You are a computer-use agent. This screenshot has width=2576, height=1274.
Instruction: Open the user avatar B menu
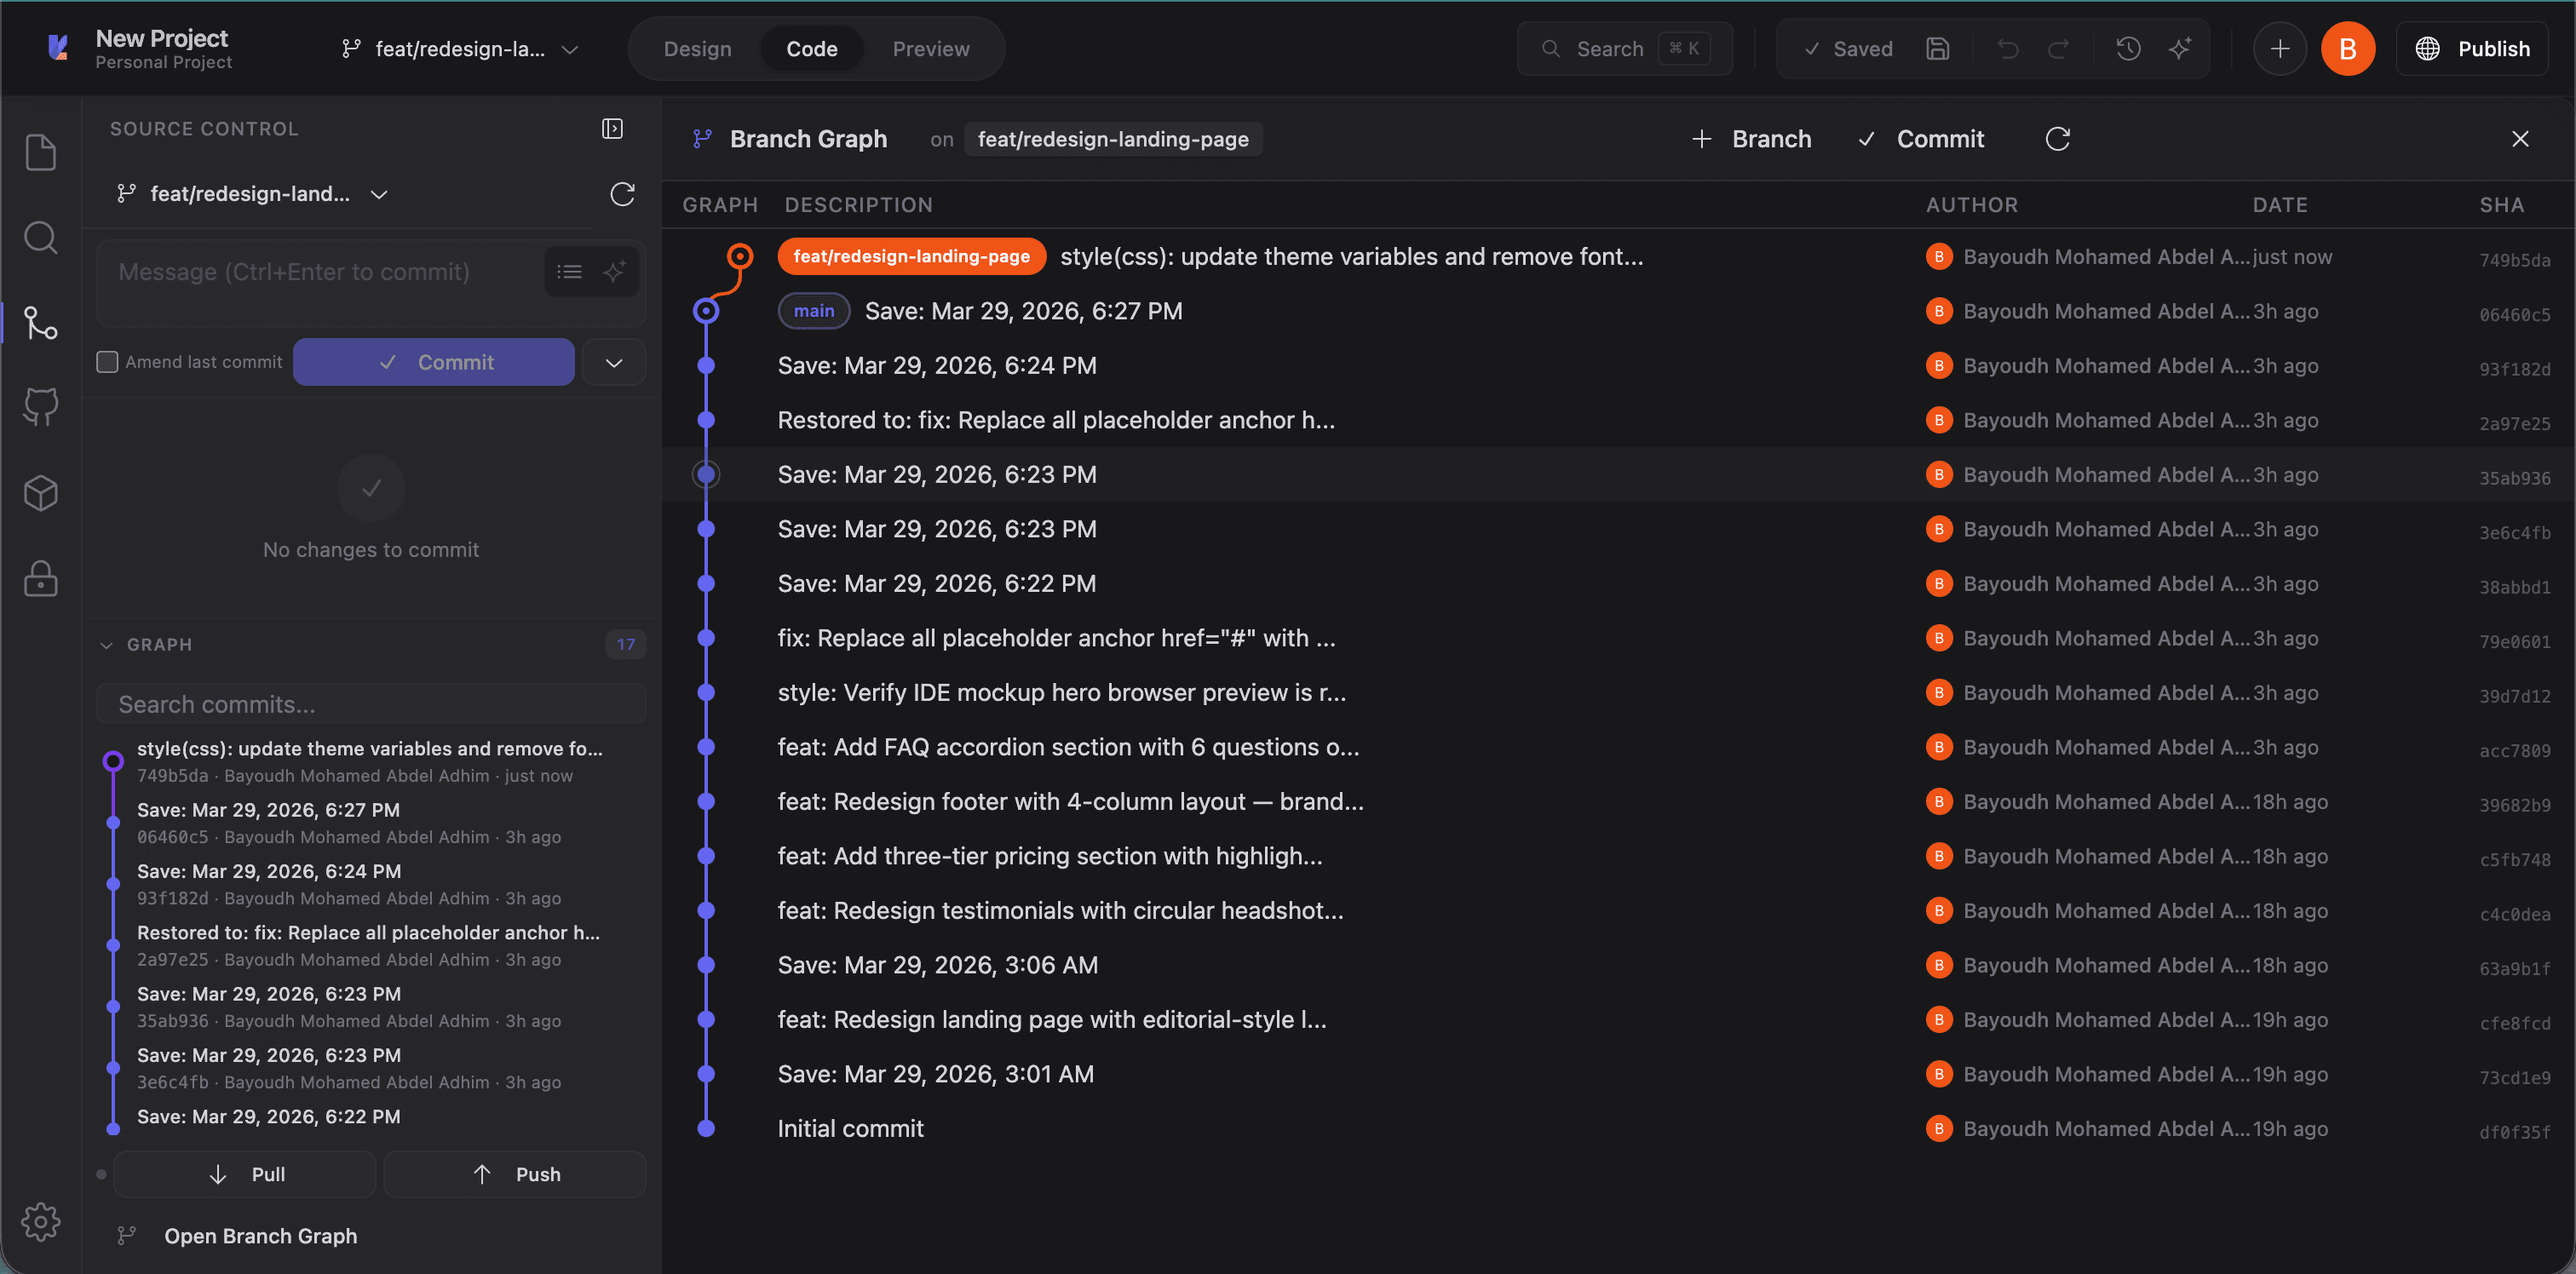click(x=2347, y=48)
